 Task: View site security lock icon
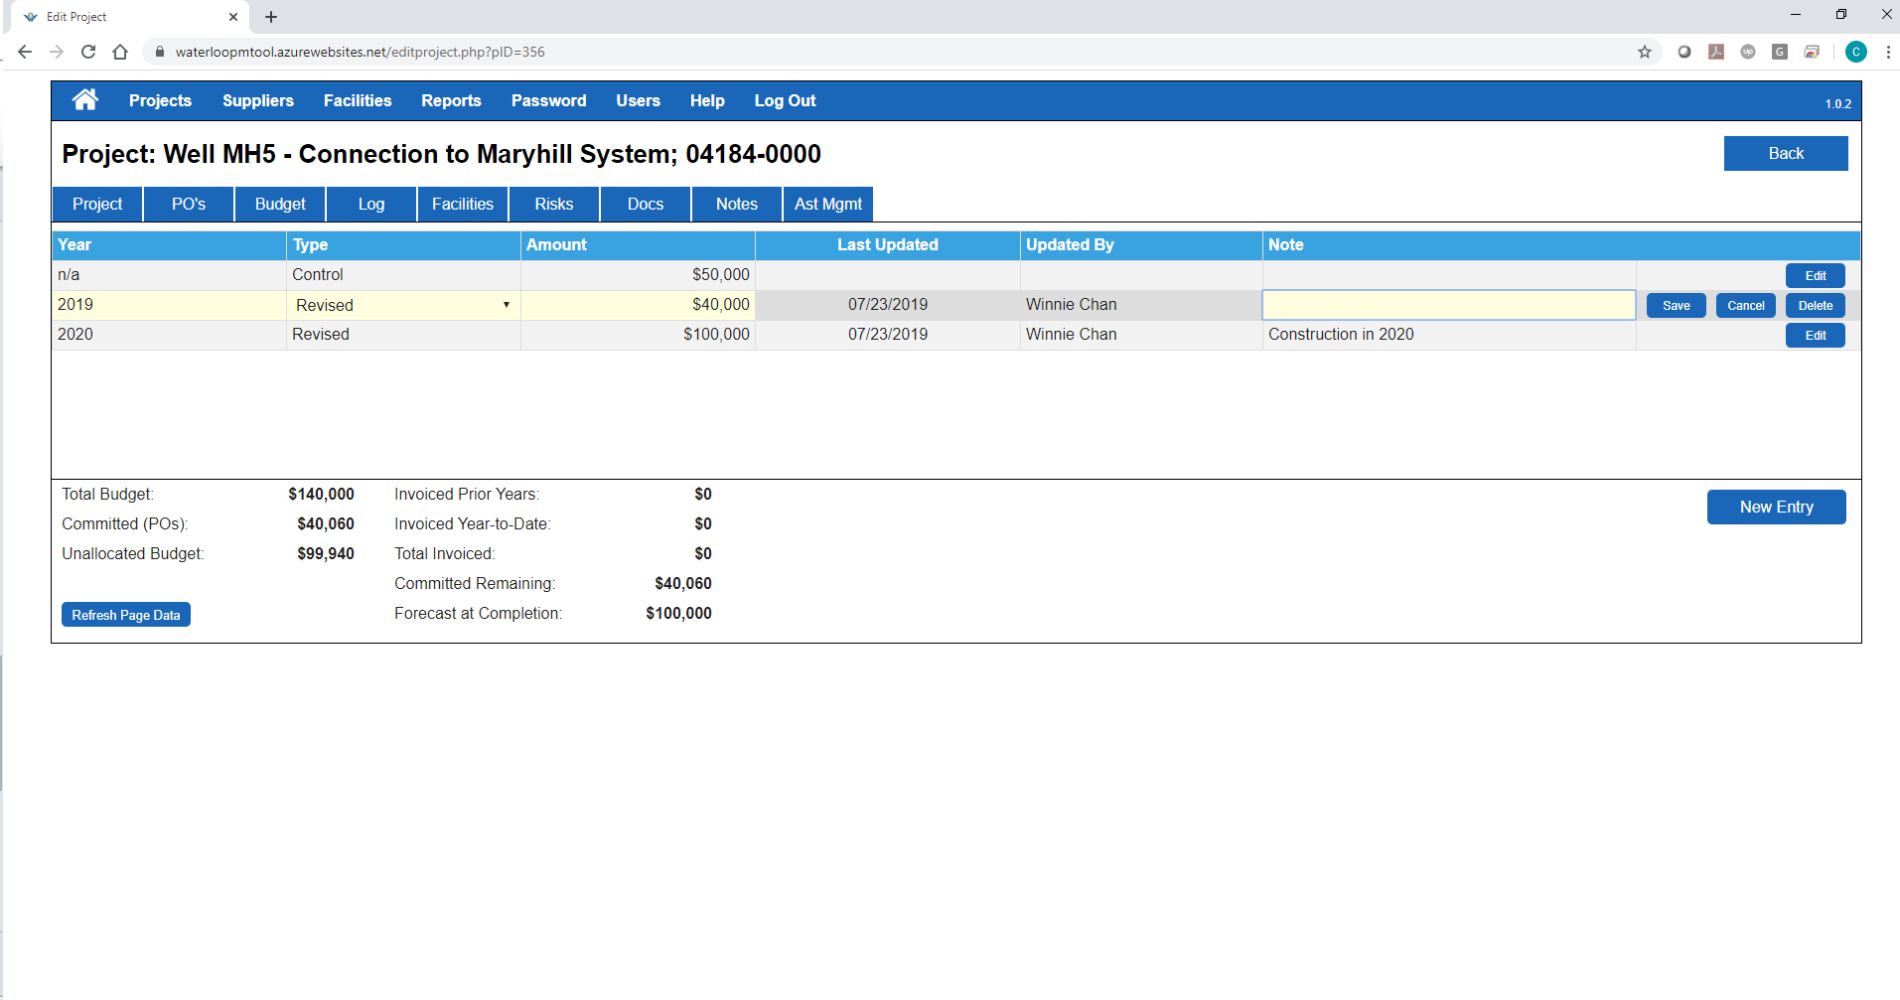[x=159, y=52]
